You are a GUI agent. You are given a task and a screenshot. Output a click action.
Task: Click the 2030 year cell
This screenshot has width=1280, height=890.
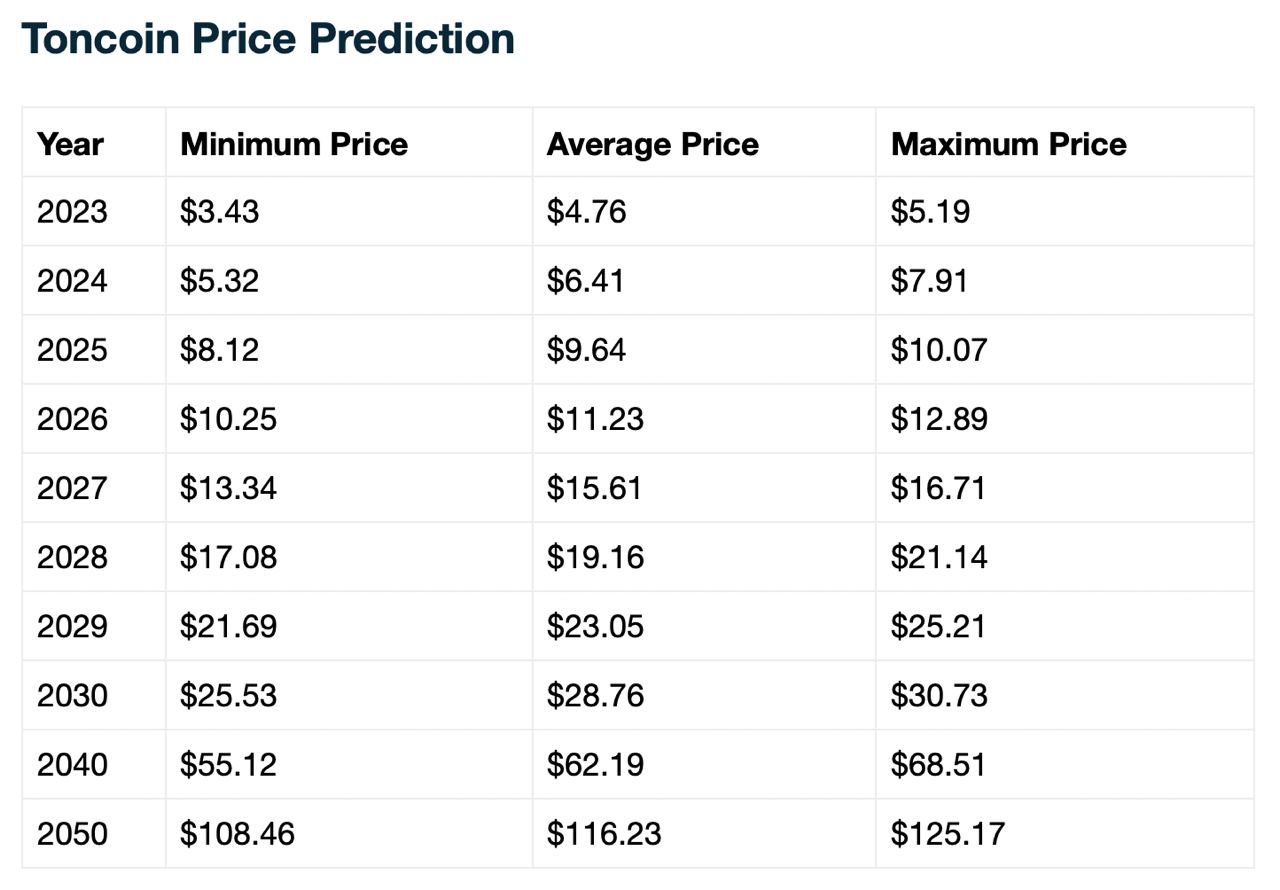72,695
